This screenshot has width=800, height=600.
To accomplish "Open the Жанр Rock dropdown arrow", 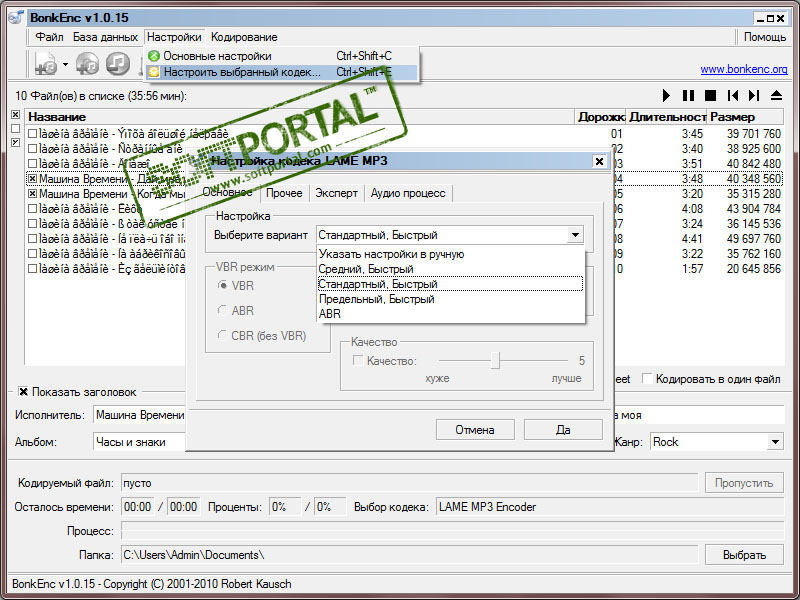I will pyautogui.click(x=775, y=442).
